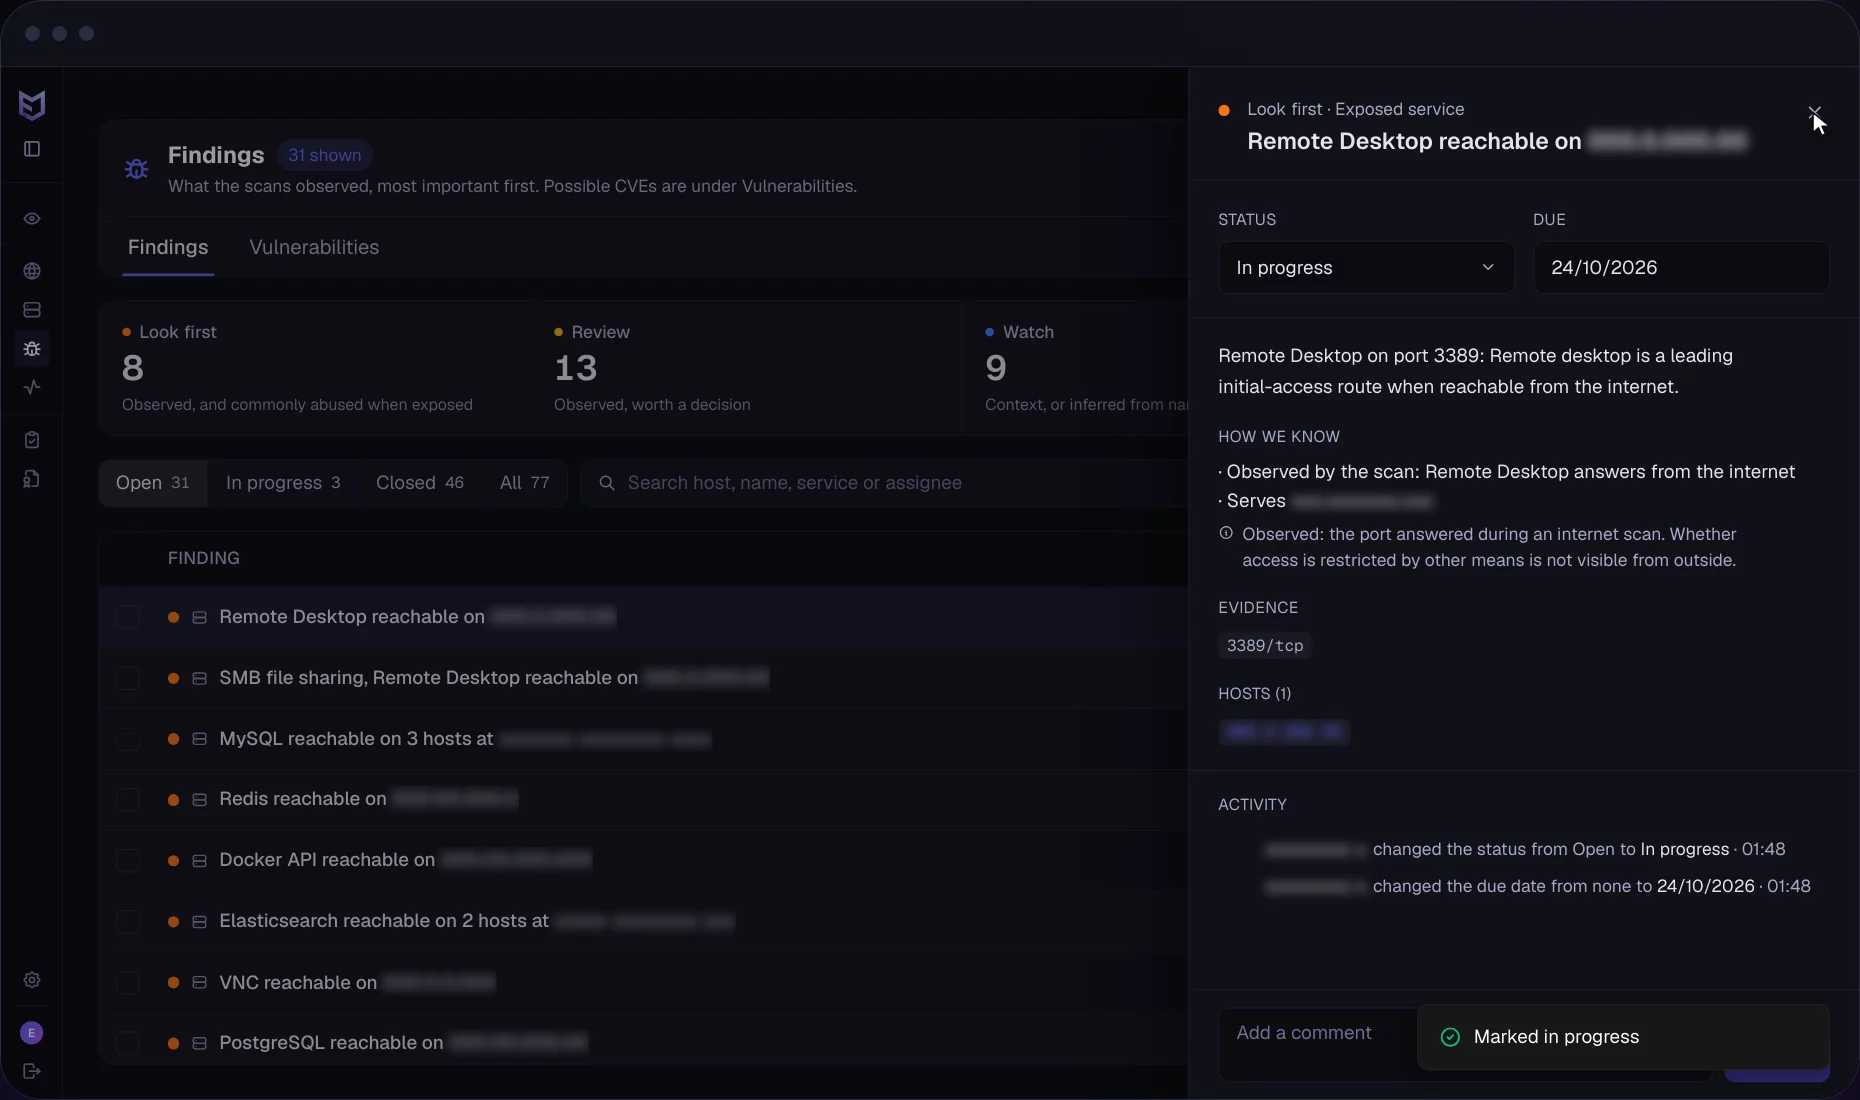Click the blurred host link under Hosts

point(1284,732)
